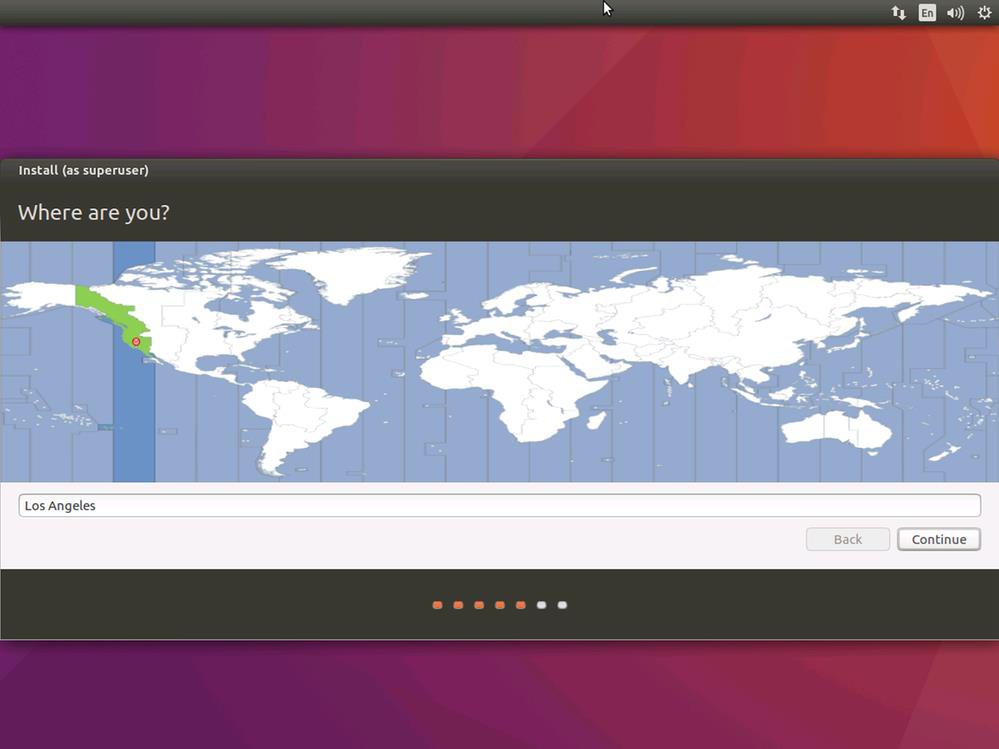Click the "Where are you?" heading
This screenshot has height=749, width=999.
click(x=94, y=212)
